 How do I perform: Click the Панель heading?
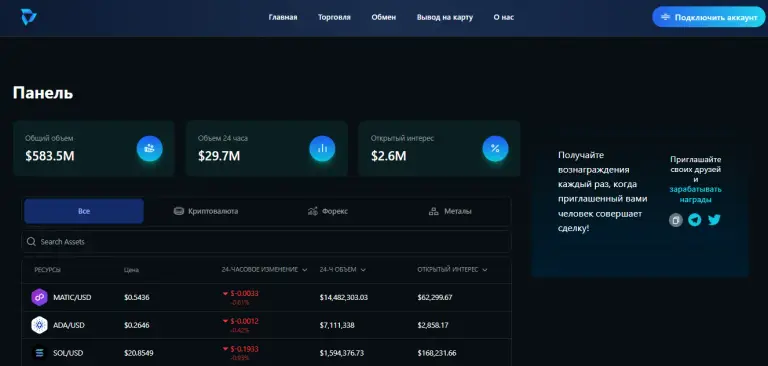click(x=43, y=93)
